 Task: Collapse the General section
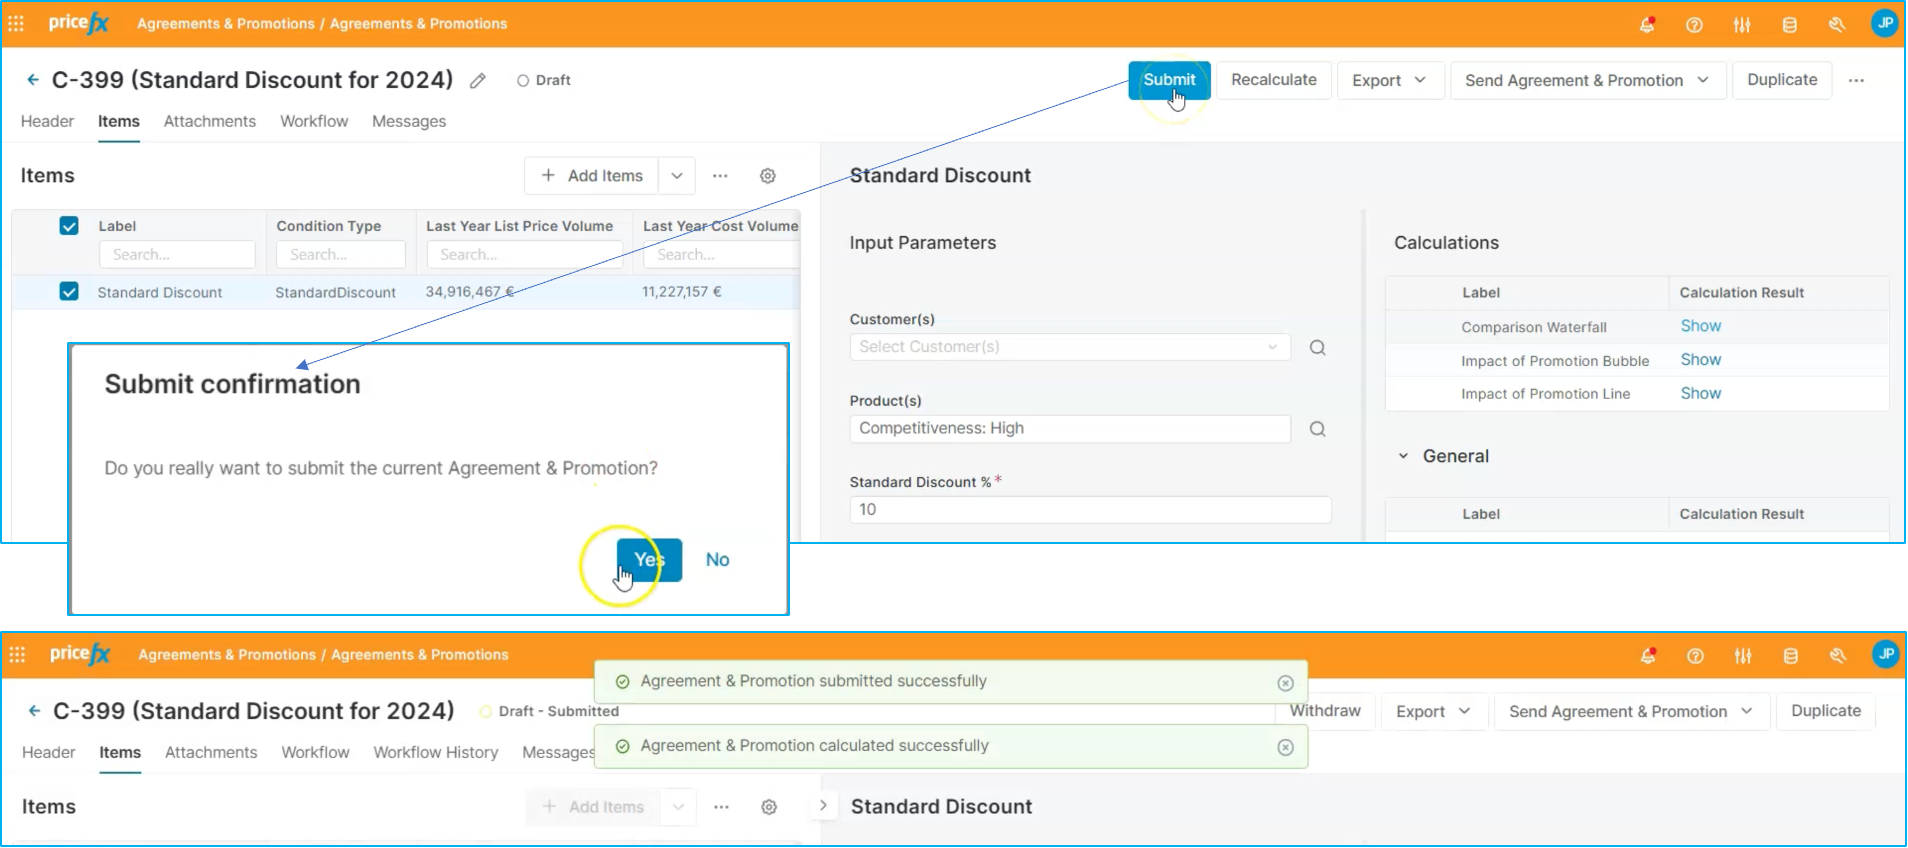pos(1403,456)
